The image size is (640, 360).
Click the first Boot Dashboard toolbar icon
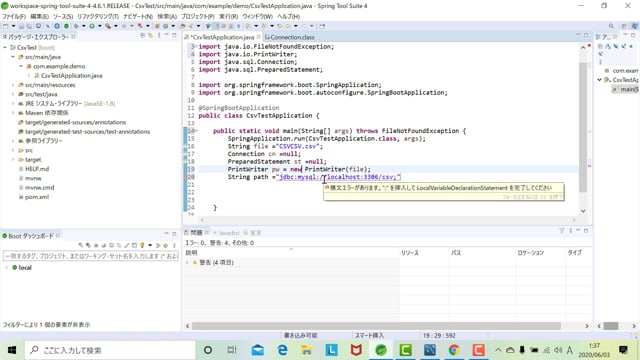(x=81, y=245)
